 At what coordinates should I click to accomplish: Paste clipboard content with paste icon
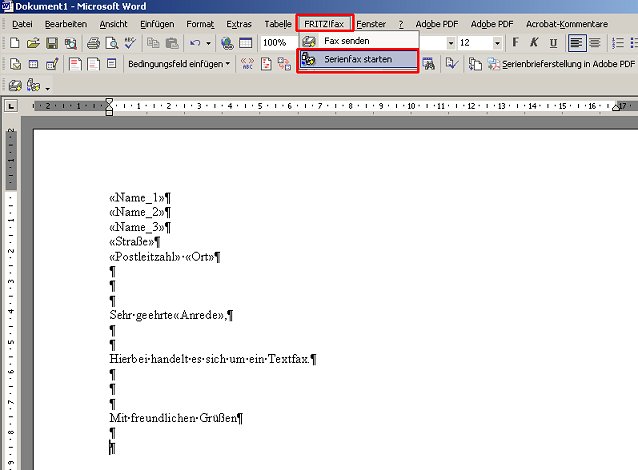point(172,43)
